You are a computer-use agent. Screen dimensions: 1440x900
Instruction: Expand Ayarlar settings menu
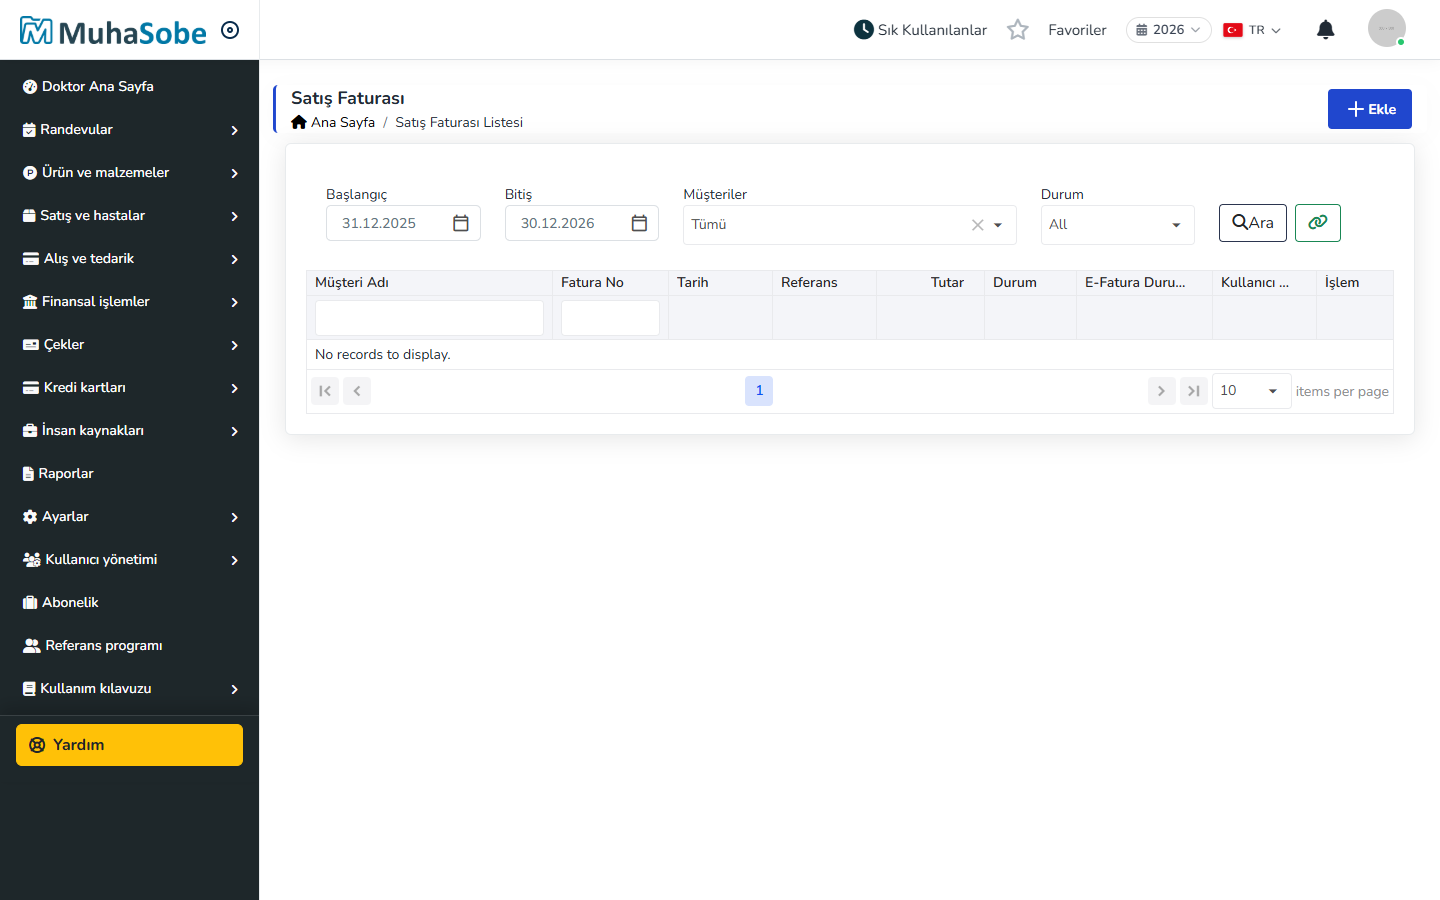[x=130, y=517]
